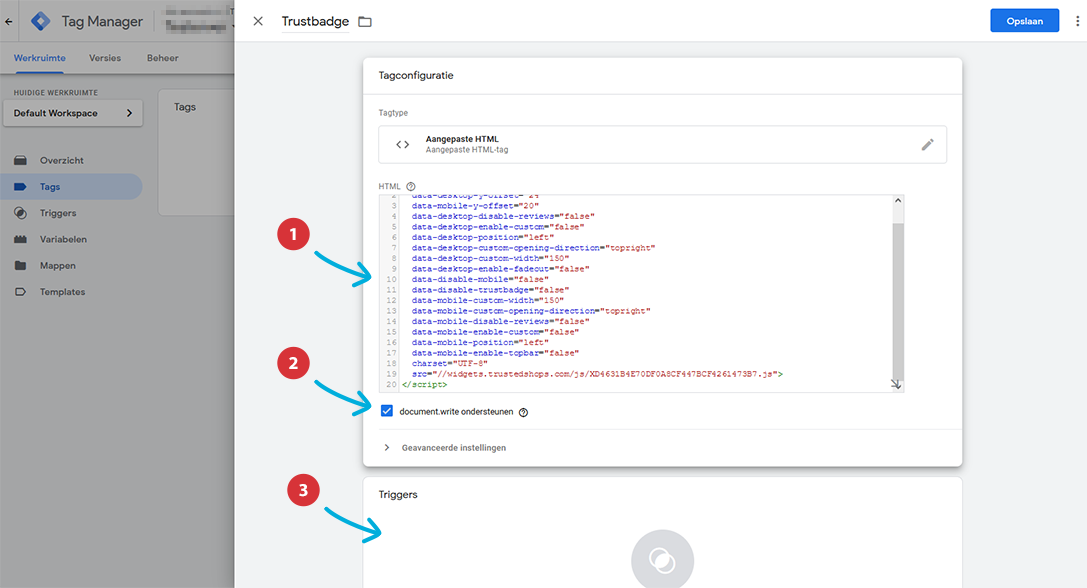Switch to the Werkruimte tab
Viewport: 1087px width, 588px height.
[40, 58]
